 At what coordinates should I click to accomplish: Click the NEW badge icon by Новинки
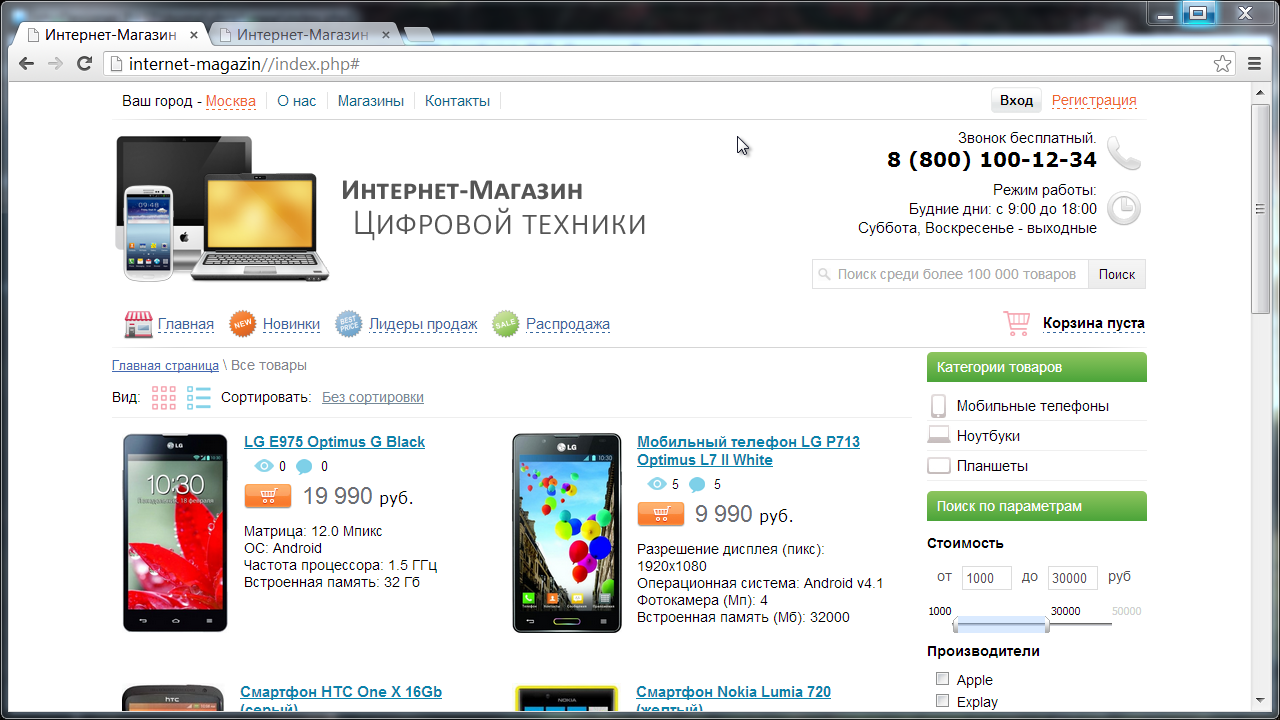point(243,324)
